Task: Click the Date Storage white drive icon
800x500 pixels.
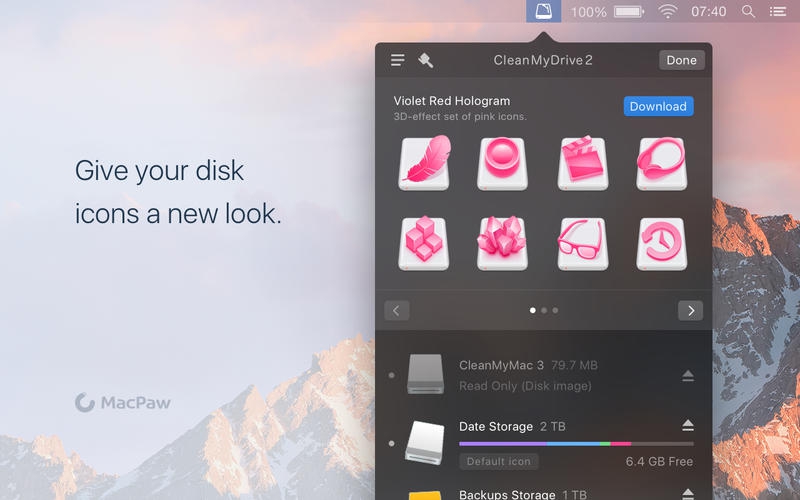Action: point(424,443)
